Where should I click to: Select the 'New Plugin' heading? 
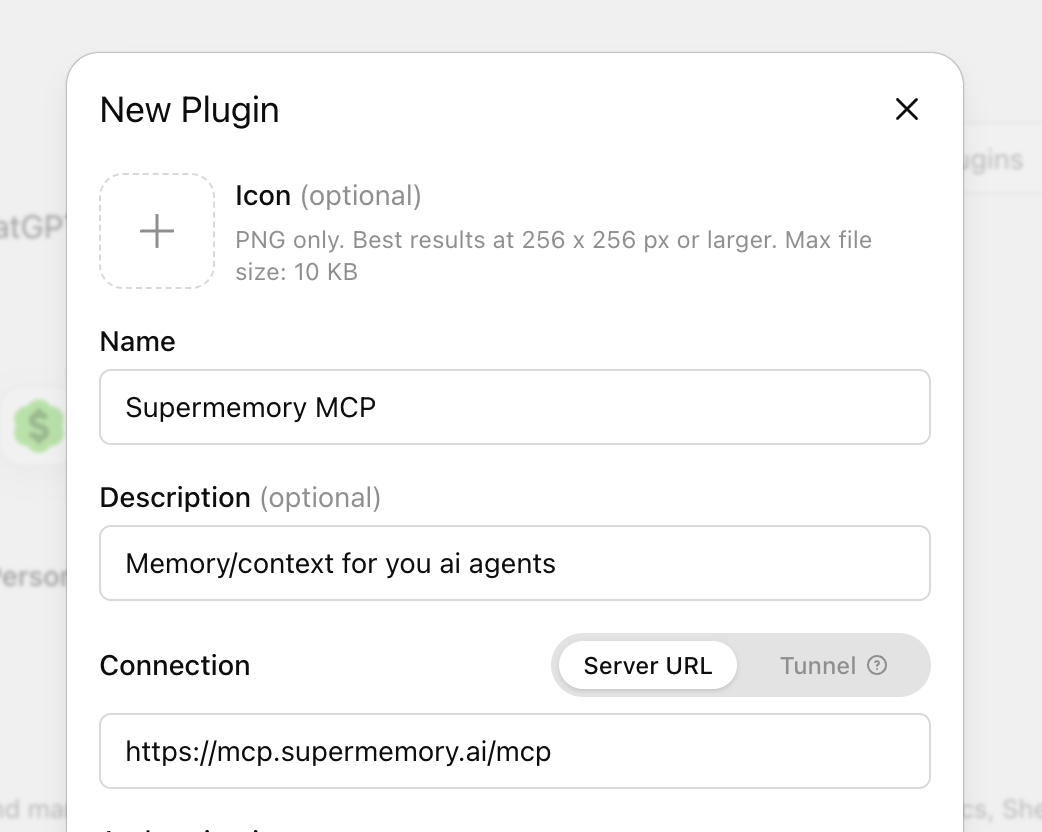pyautogui.click(x=189, y=110)
